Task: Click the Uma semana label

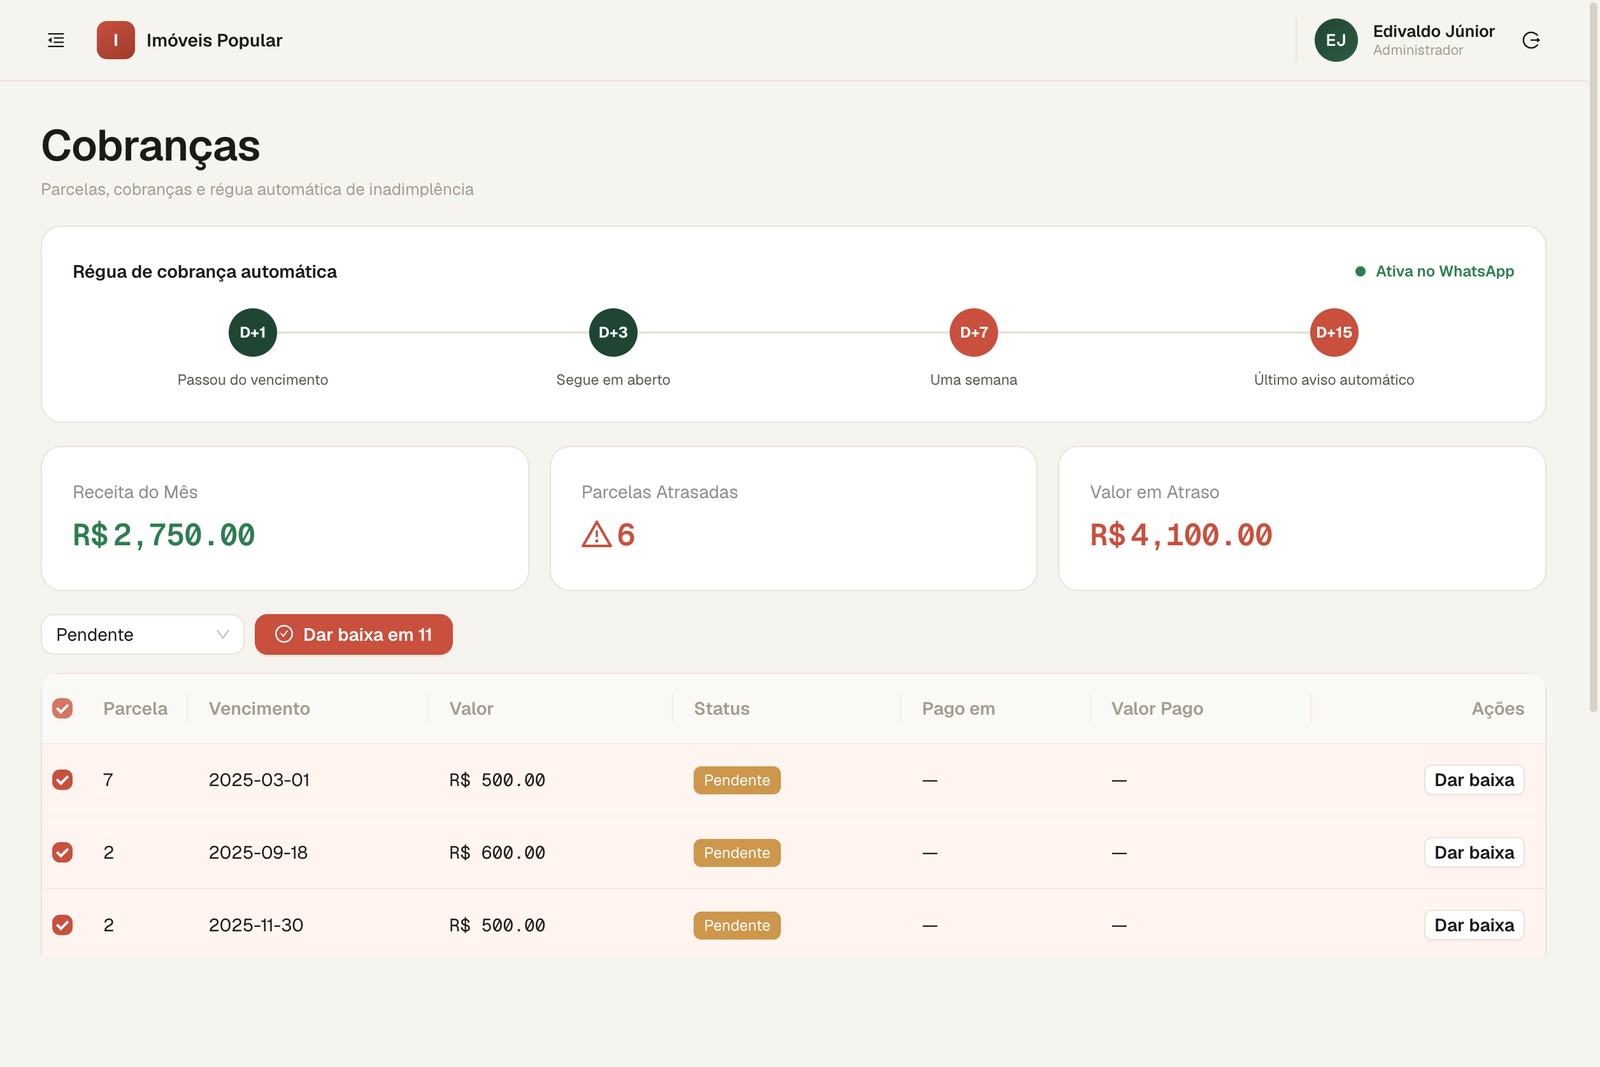Action: coord(974,380)
